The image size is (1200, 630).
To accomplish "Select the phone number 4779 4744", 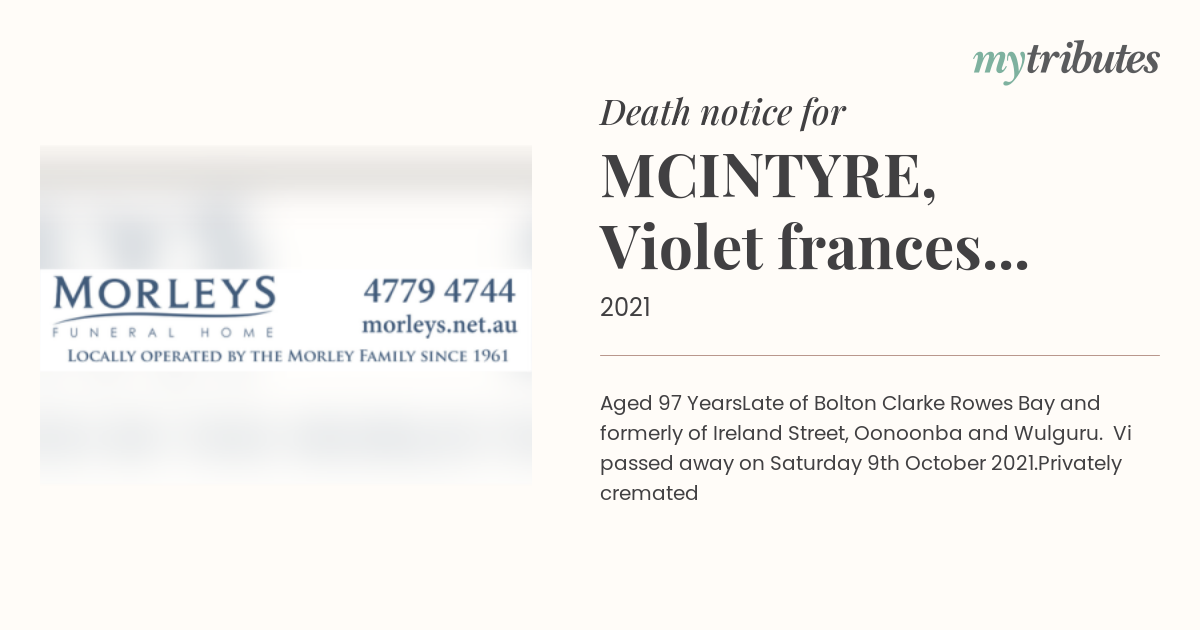I will [x=439, y=291].
